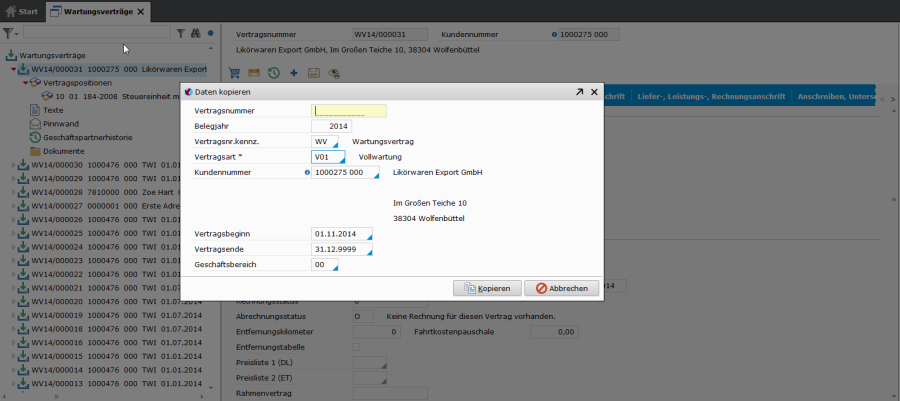Open the Preisliste 2 (ET) dropdown
The height and width of the screenshot is (401, 900).
pyautogui.click(x=383, y=381)
